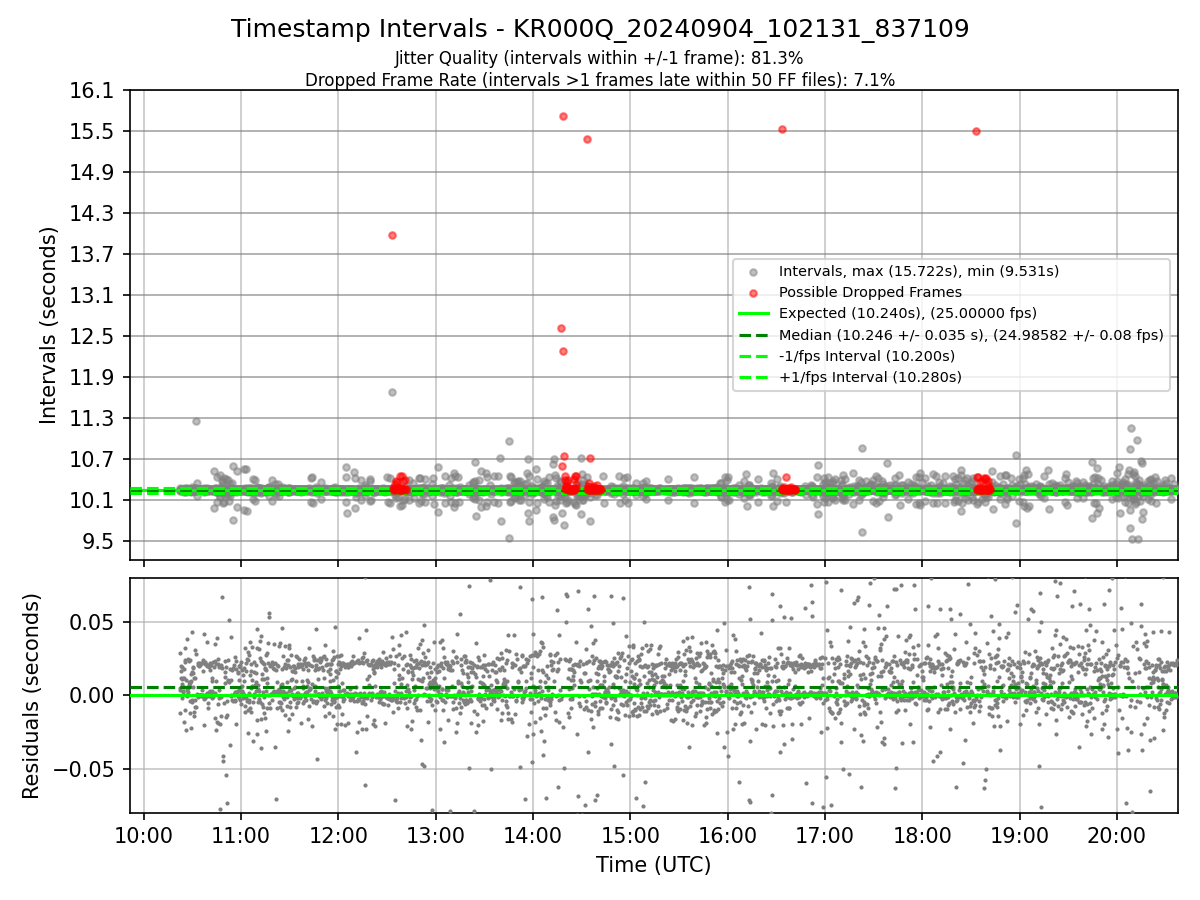This screenshot has height=900, width=1200.
Task: Click the x-axis tick label '15:00'
Action: point(630,834)
